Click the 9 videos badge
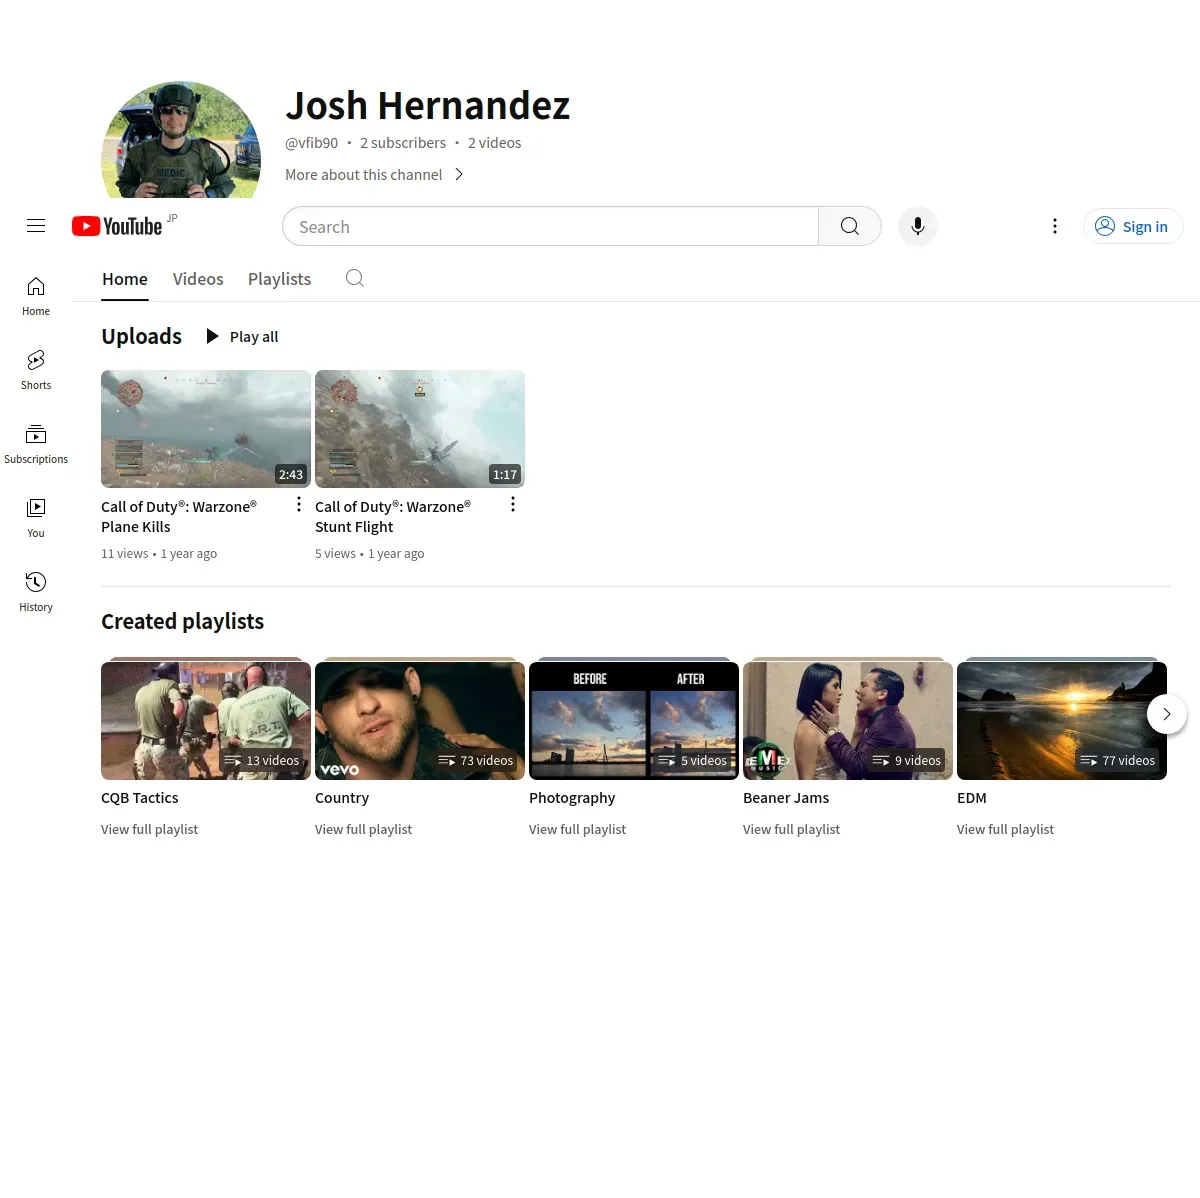The height and width of the screenshot is (1198, 1200). [907, 760]
